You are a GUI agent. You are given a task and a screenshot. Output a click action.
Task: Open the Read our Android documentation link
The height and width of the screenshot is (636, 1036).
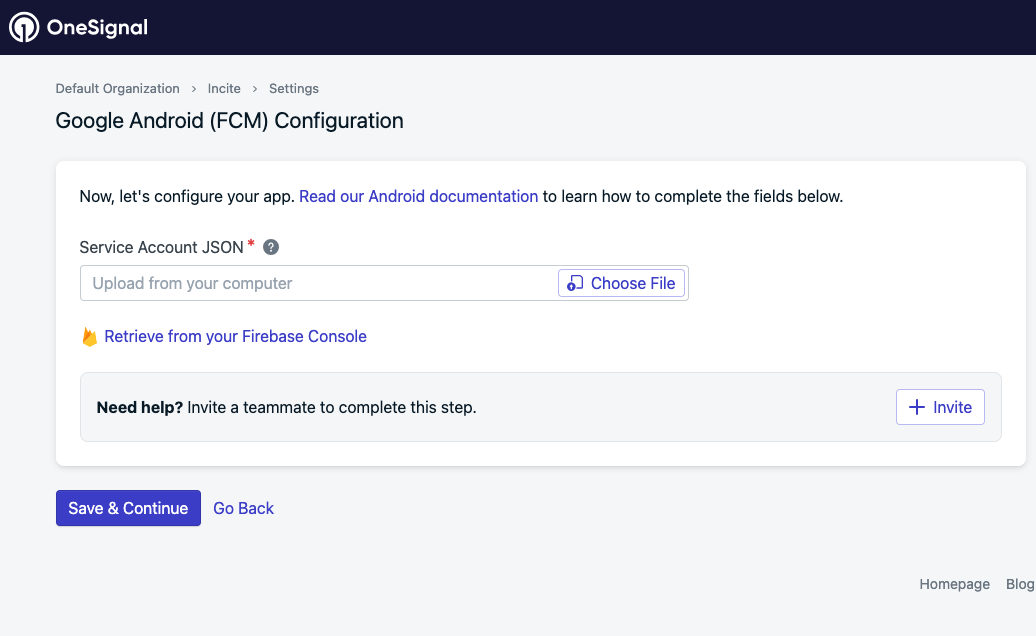[418, 197]
